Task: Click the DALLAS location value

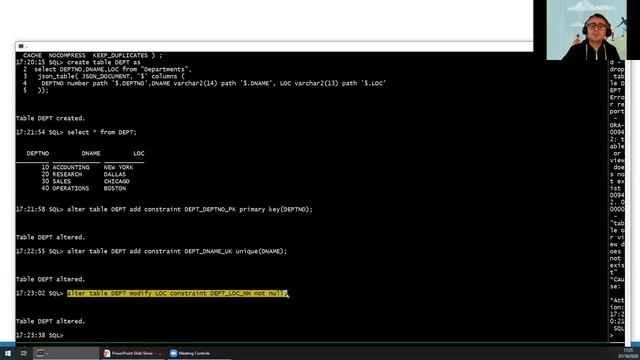Action: tap(115, 174)
